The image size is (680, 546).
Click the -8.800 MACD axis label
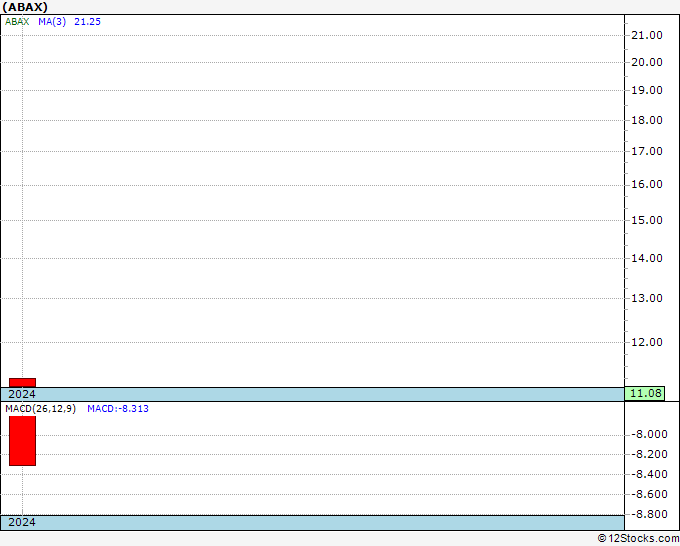coord(649,515)
